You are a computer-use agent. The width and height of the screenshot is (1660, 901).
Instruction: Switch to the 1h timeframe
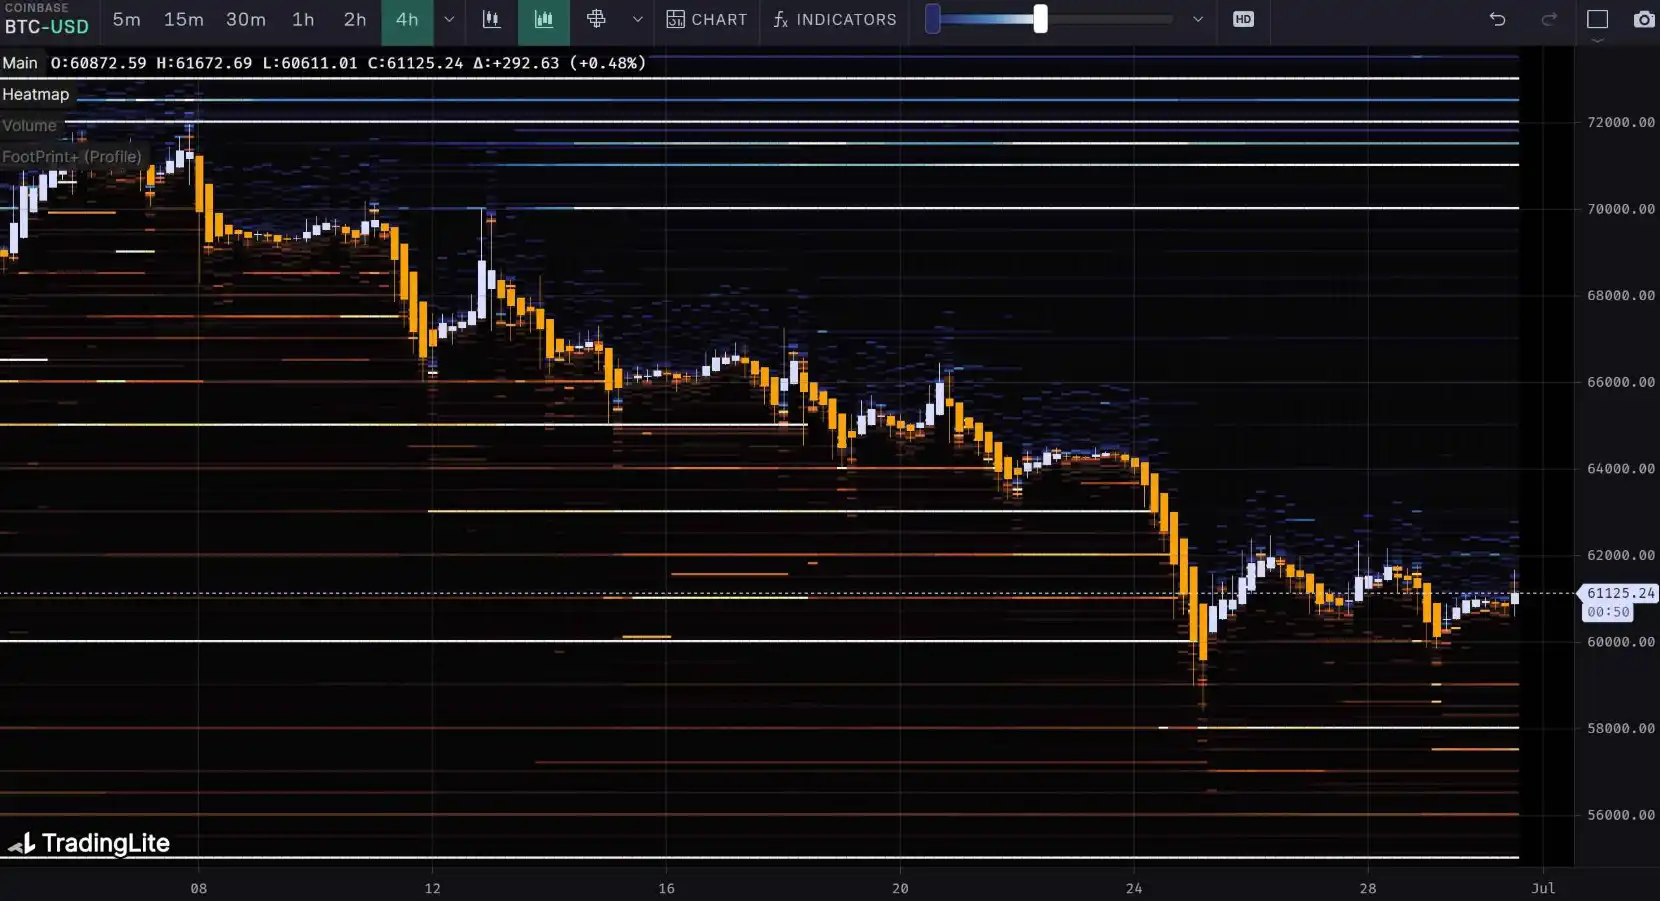[x=303, y=20]
